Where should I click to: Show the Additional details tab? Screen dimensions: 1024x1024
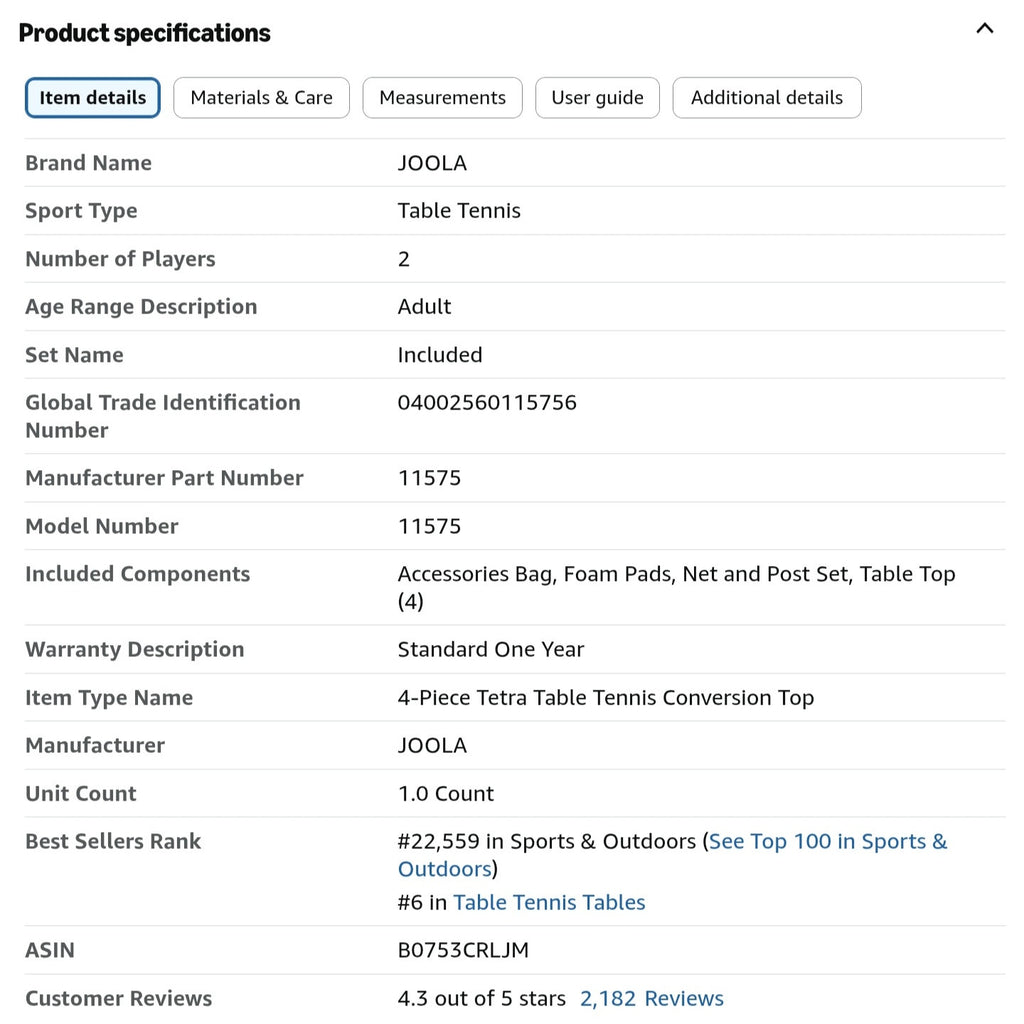[767, 98]
